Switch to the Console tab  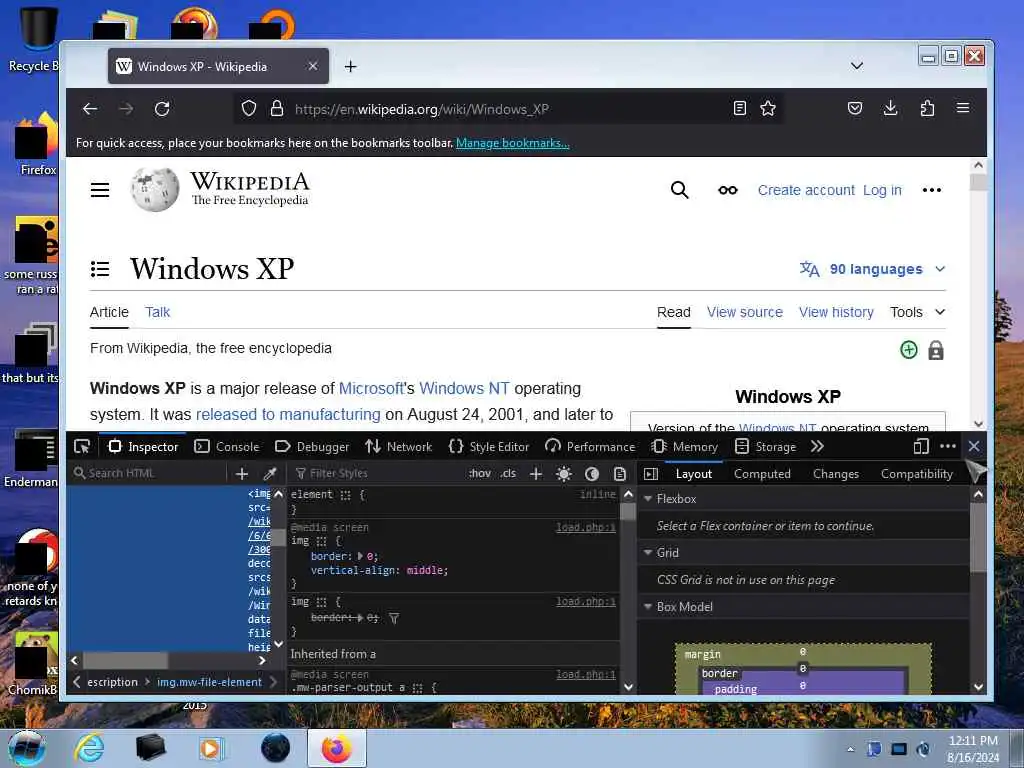coord(227,447)
